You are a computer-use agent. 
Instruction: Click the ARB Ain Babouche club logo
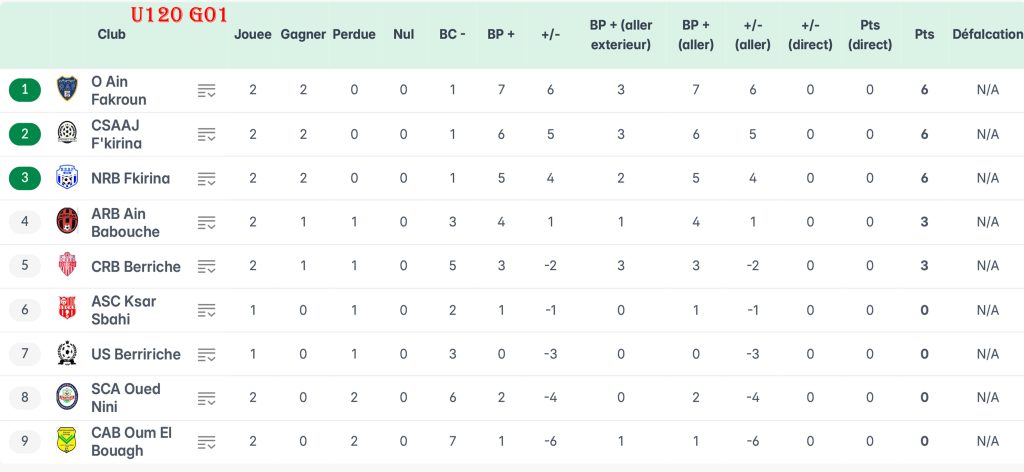pos(67,222)
